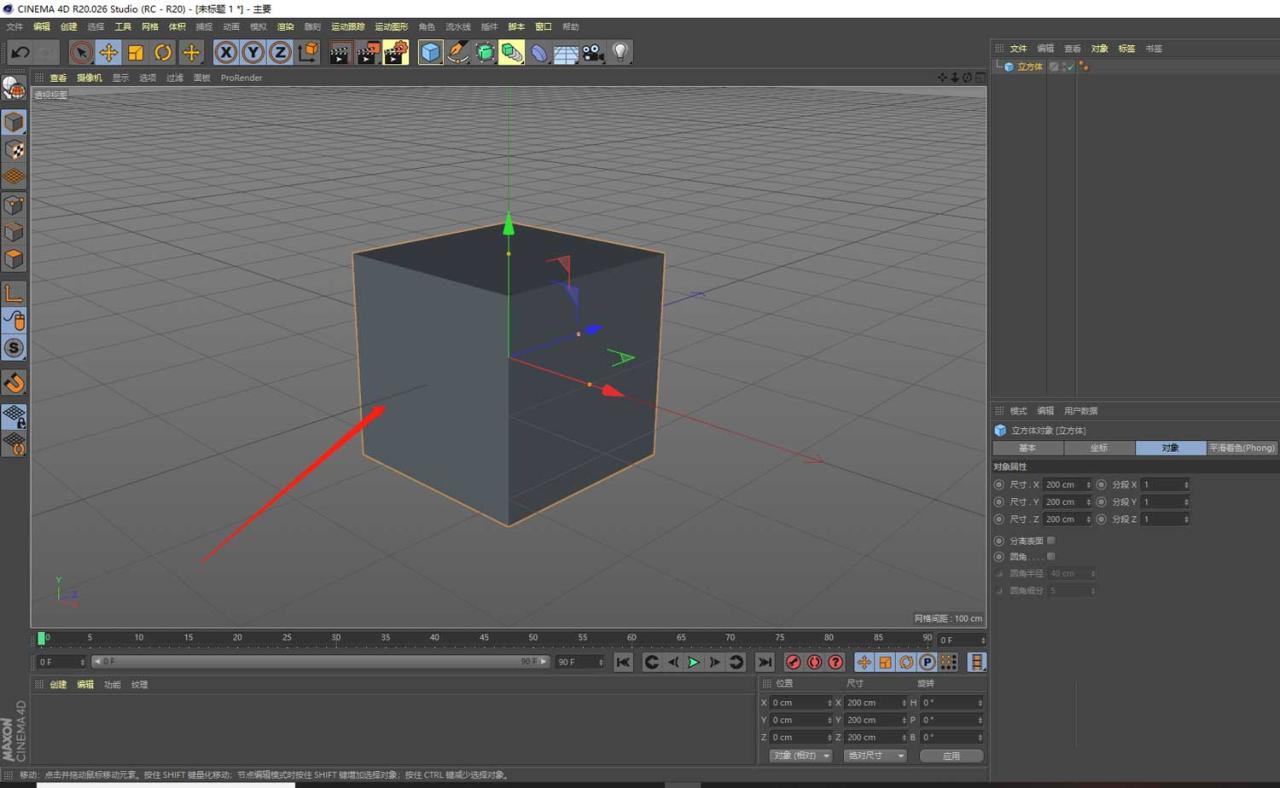The height and width of the screenshot is (788, 1280).
Task: Select the Scale tool in the toolbar
Action: point(135,52)
